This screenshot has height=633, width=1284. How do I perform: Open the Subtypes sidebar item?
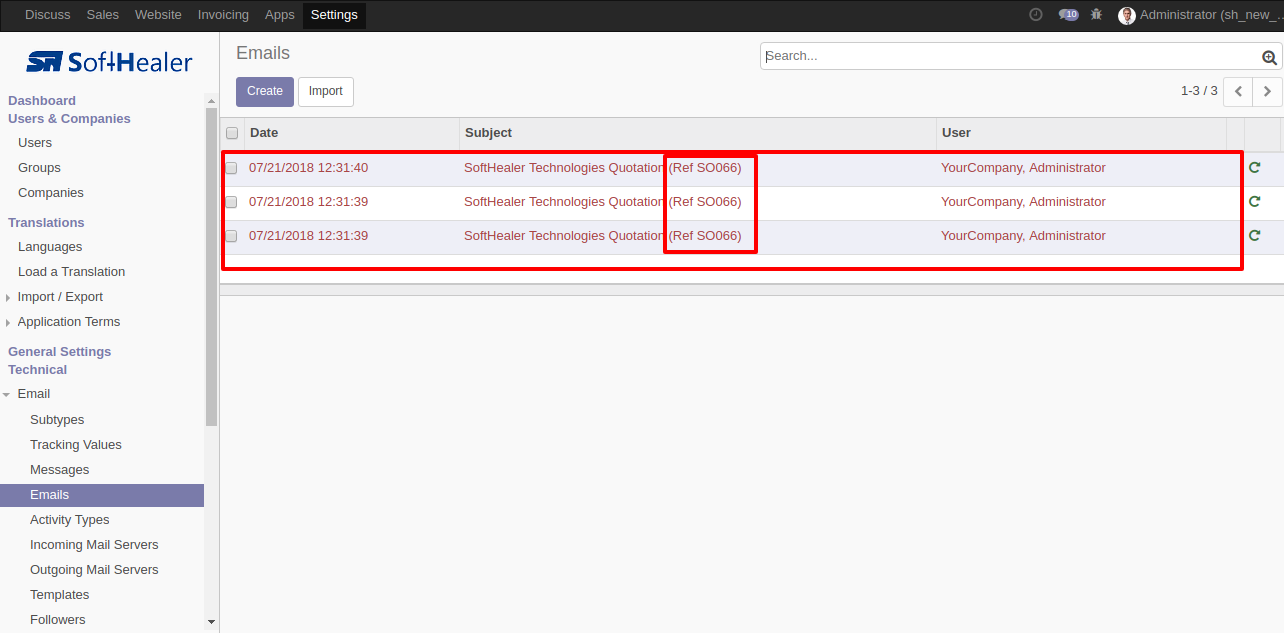pos(57,420)
